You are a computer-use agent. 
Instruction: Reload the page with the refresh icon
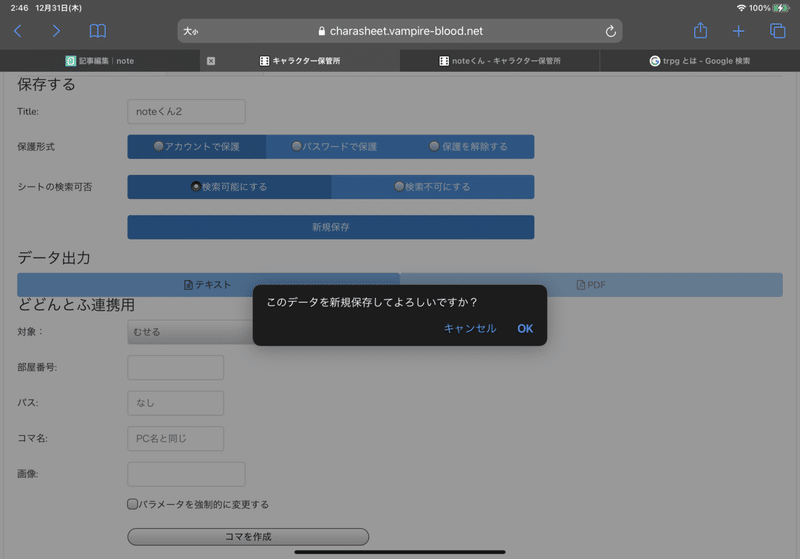610,31
